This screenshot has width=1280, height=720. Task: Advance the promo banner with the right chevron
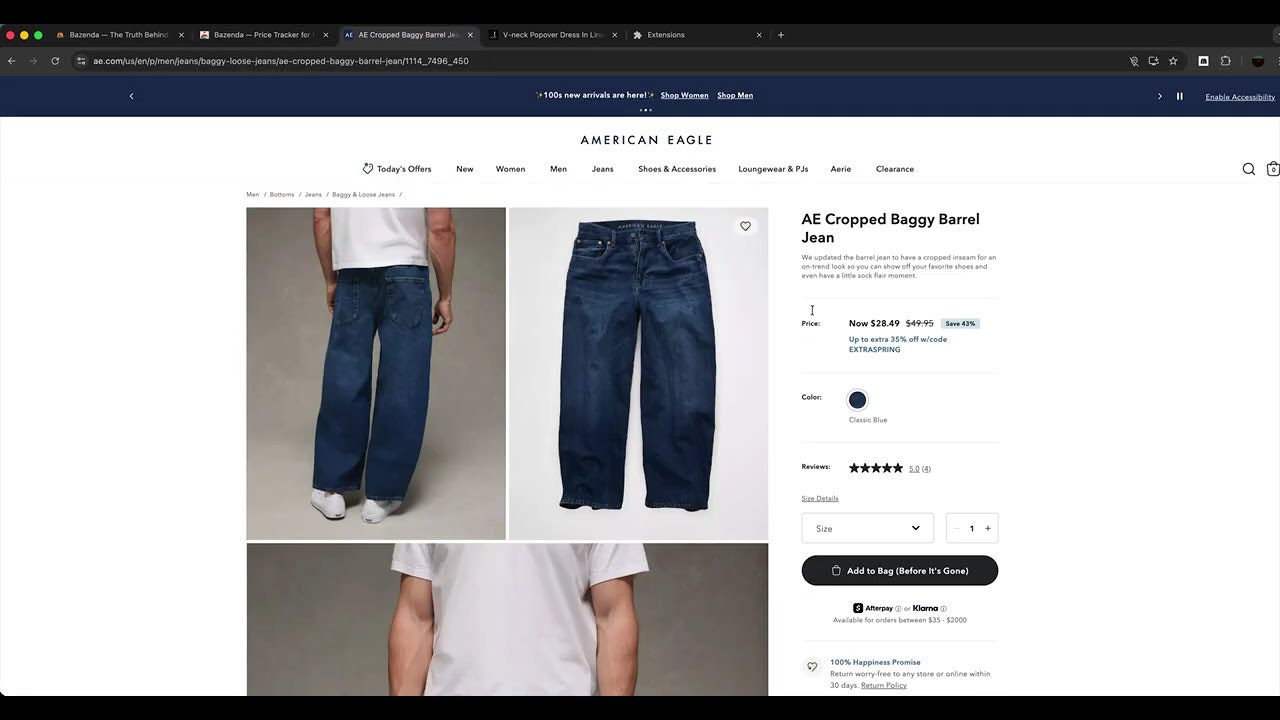click(x=1159, y=96)
